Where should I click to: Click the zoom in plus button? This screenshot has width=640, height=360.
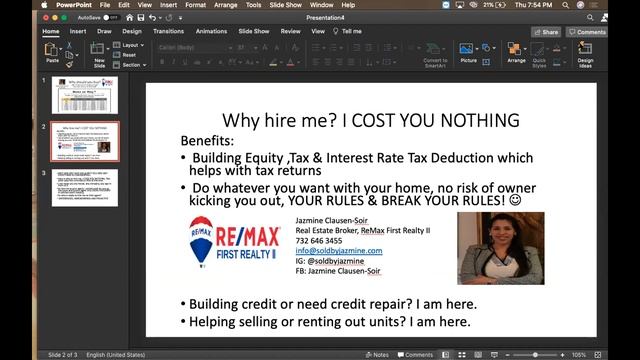click(562, 355)
